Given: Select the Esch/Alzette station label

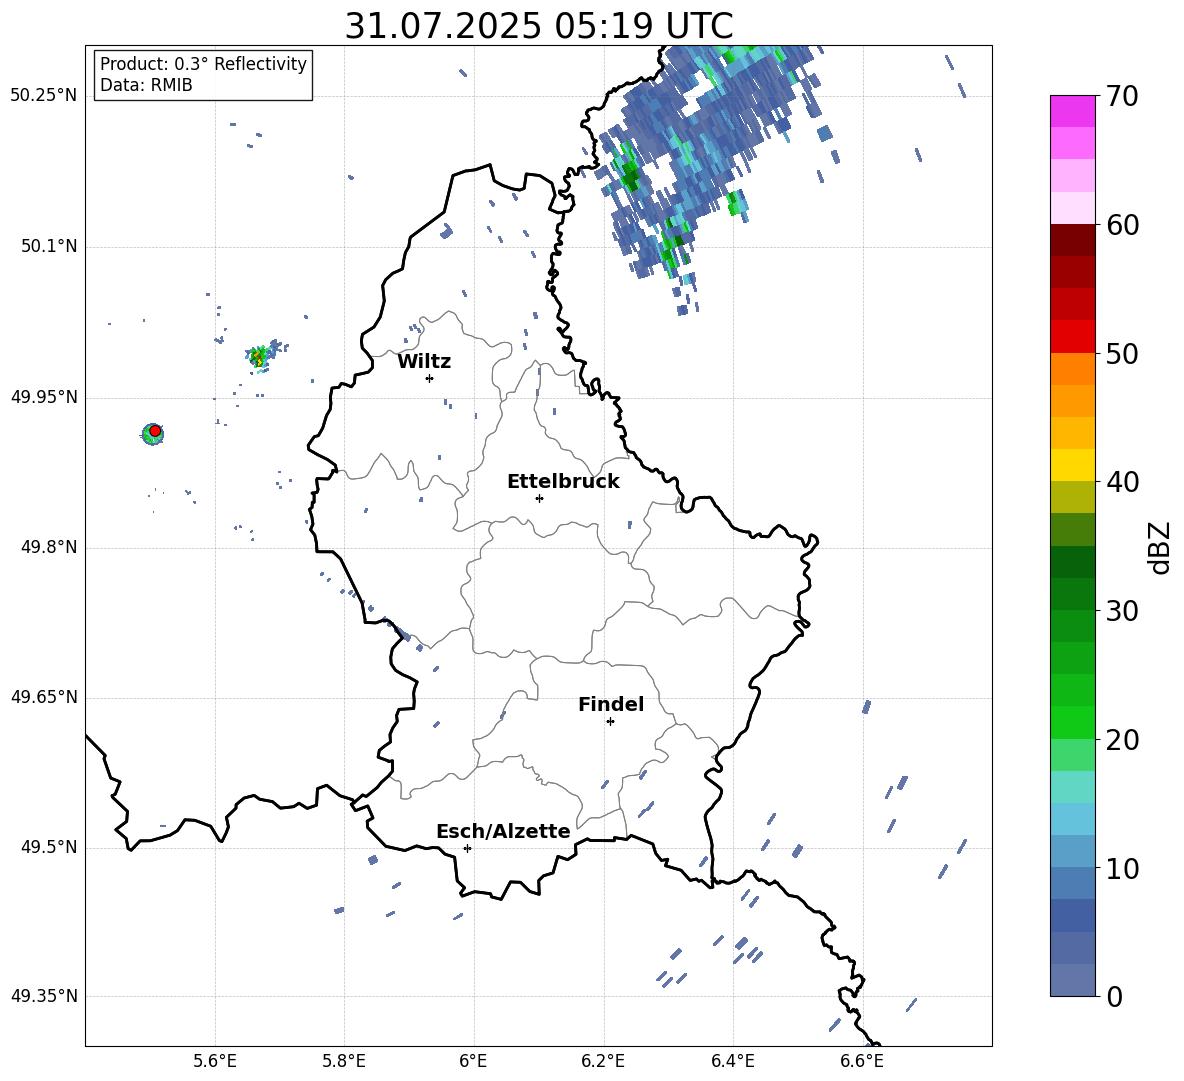Looking at the screenshot, I should click(x=503, y=832).
